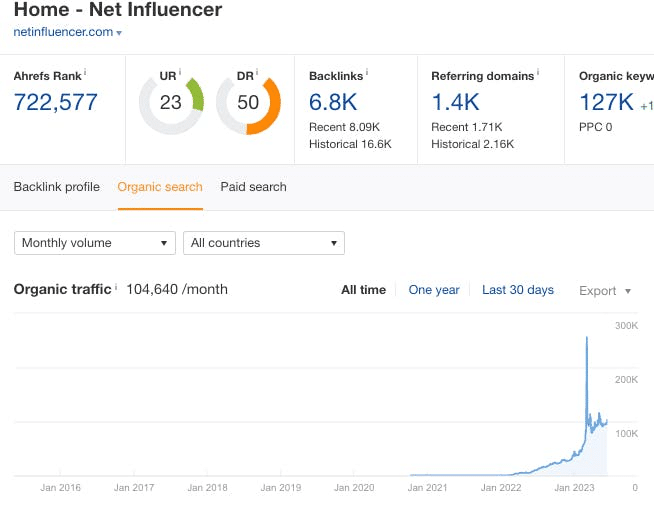
Task: Open the Referring domains info icon
Action: click(x=538, y=73)
